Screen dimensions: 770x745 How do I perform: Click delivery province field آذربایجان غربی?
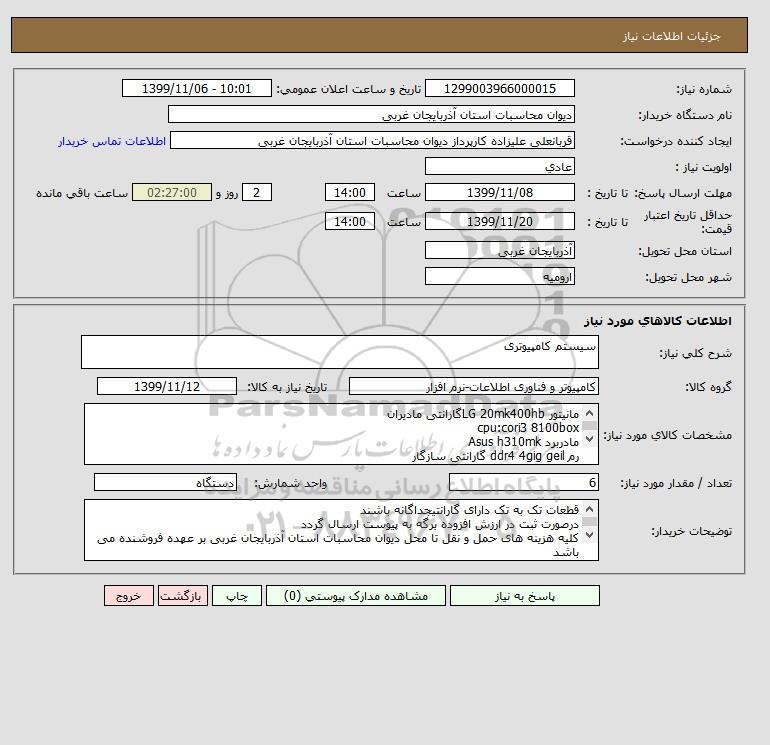(x=499, y=250)
